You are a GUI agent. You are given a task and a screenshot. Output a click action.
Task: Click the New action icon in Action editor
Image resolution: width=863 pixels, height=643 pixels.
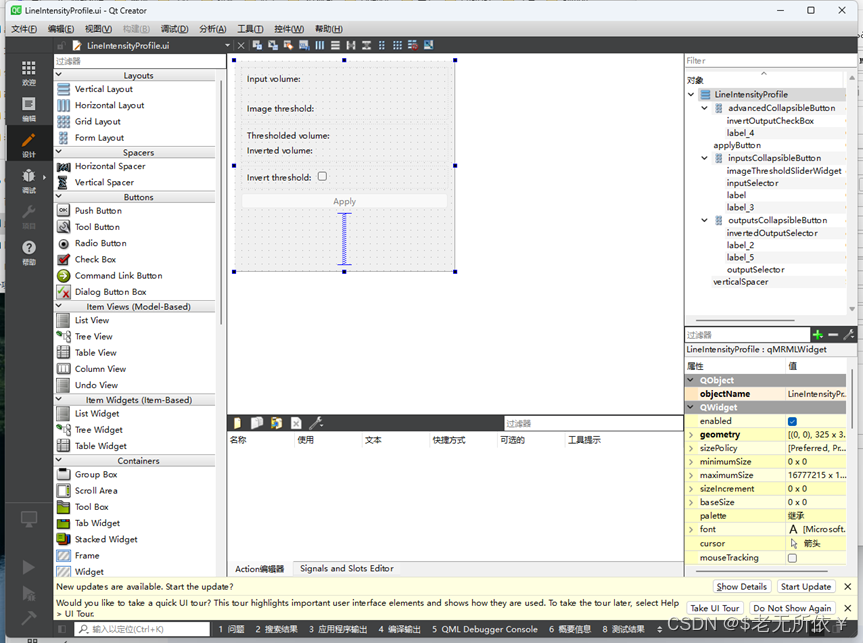(x=237, y=423)
